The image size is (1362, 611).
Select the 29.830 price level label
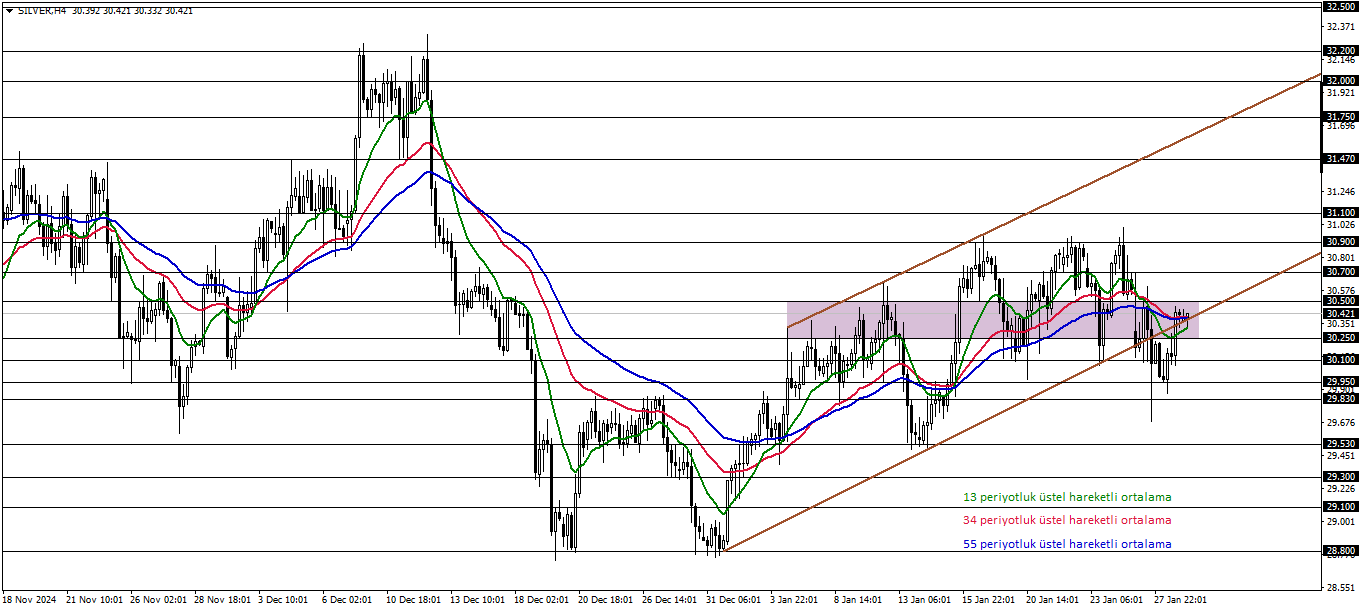1340,399
